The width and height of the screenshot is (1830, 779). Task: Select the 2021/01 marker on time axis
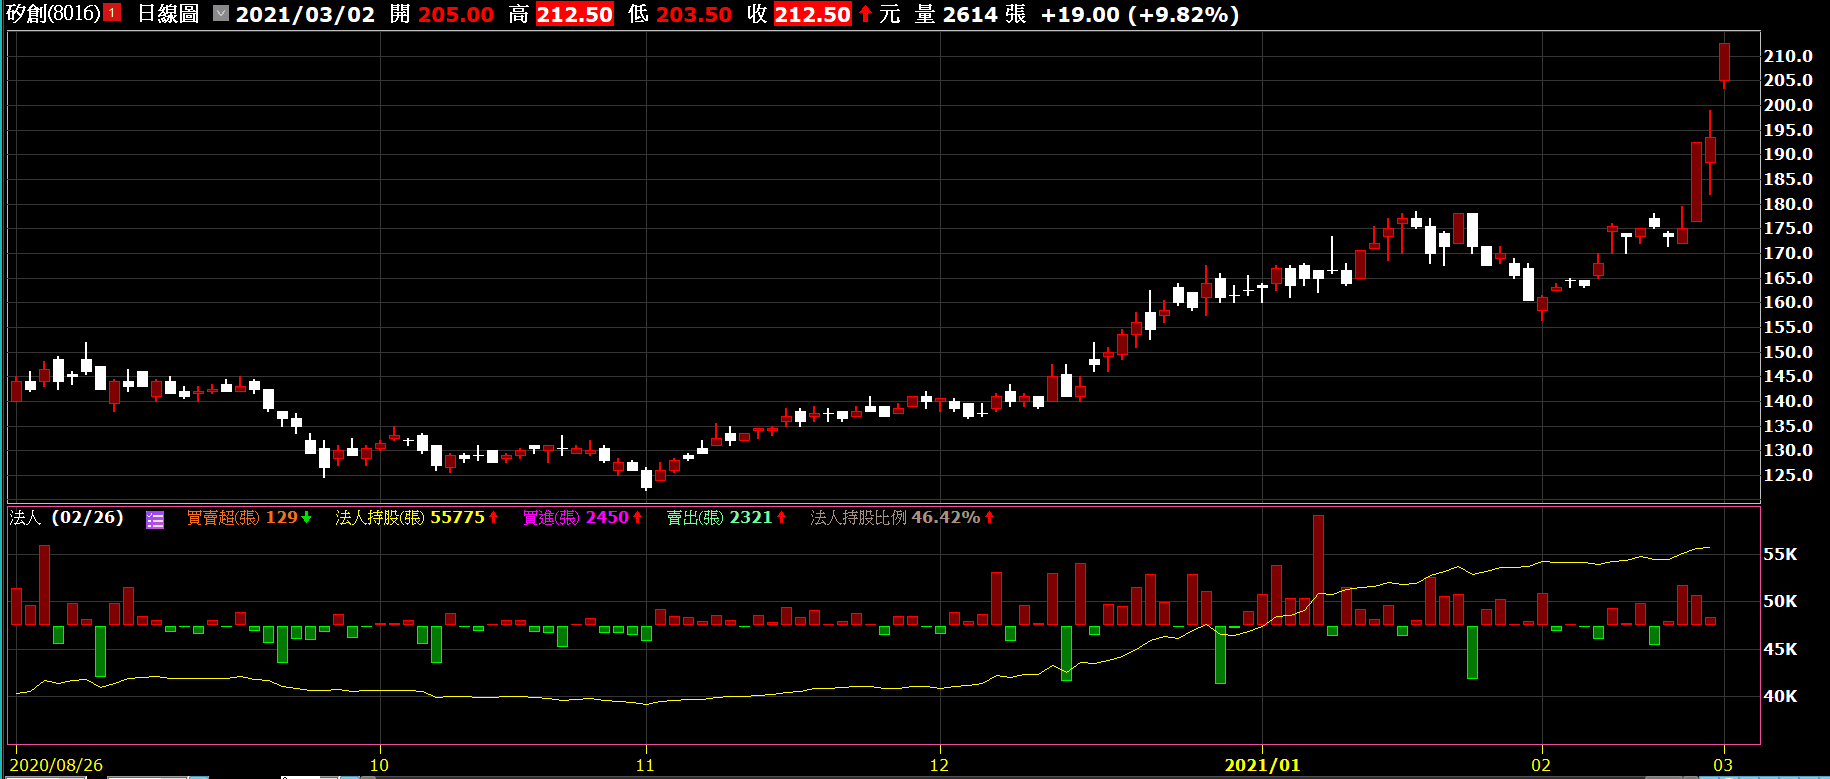1262,765
